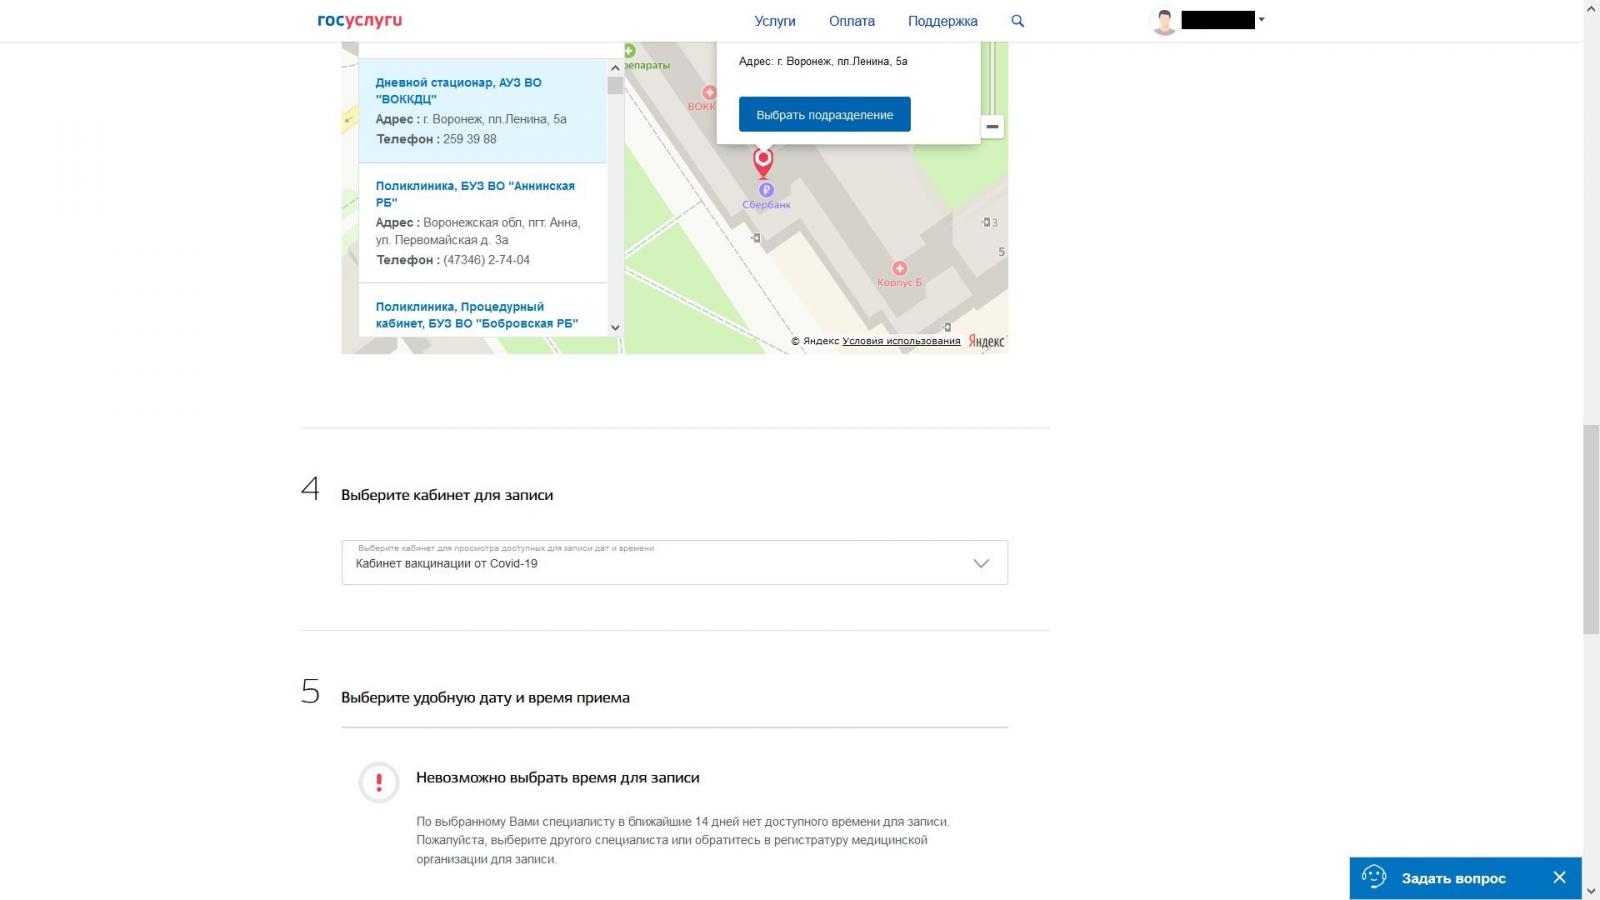1600x900 pixels.
Task: Select Поликлиника БУЗ ВО Аннинская РБ entry
Action: point(475,194)
